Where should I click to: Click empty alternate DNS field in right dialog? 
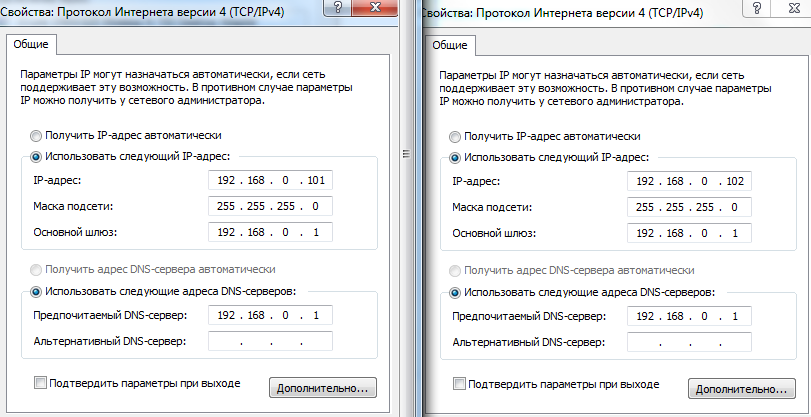click(x=689, y=342)
